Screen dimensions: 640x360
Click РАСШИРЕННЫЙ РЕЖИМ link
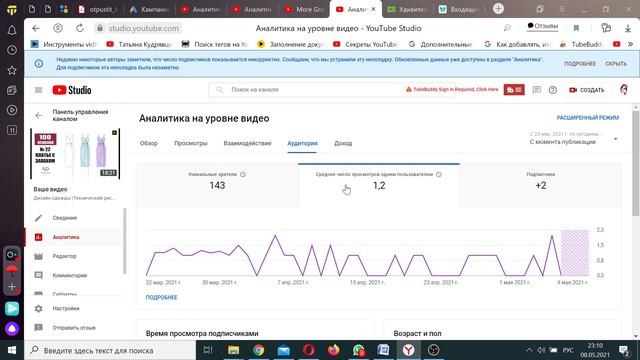coord(588,118)
